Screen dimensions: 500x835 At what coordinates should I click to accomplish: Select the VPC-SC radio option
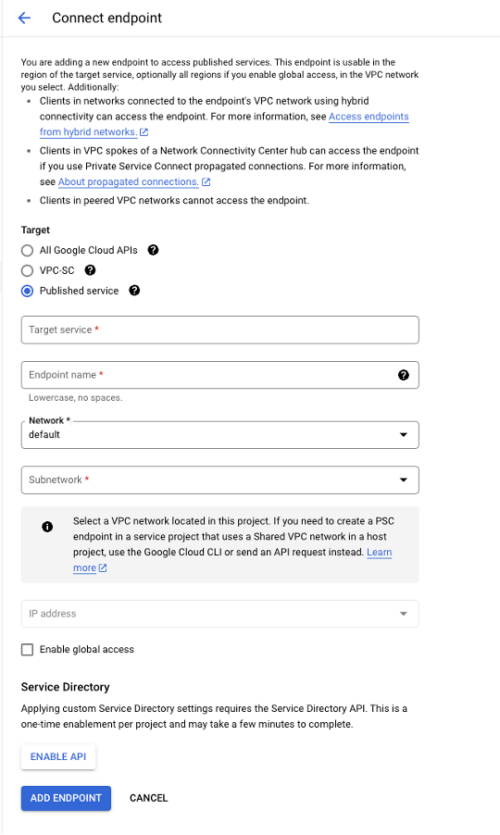click(27, 271)
